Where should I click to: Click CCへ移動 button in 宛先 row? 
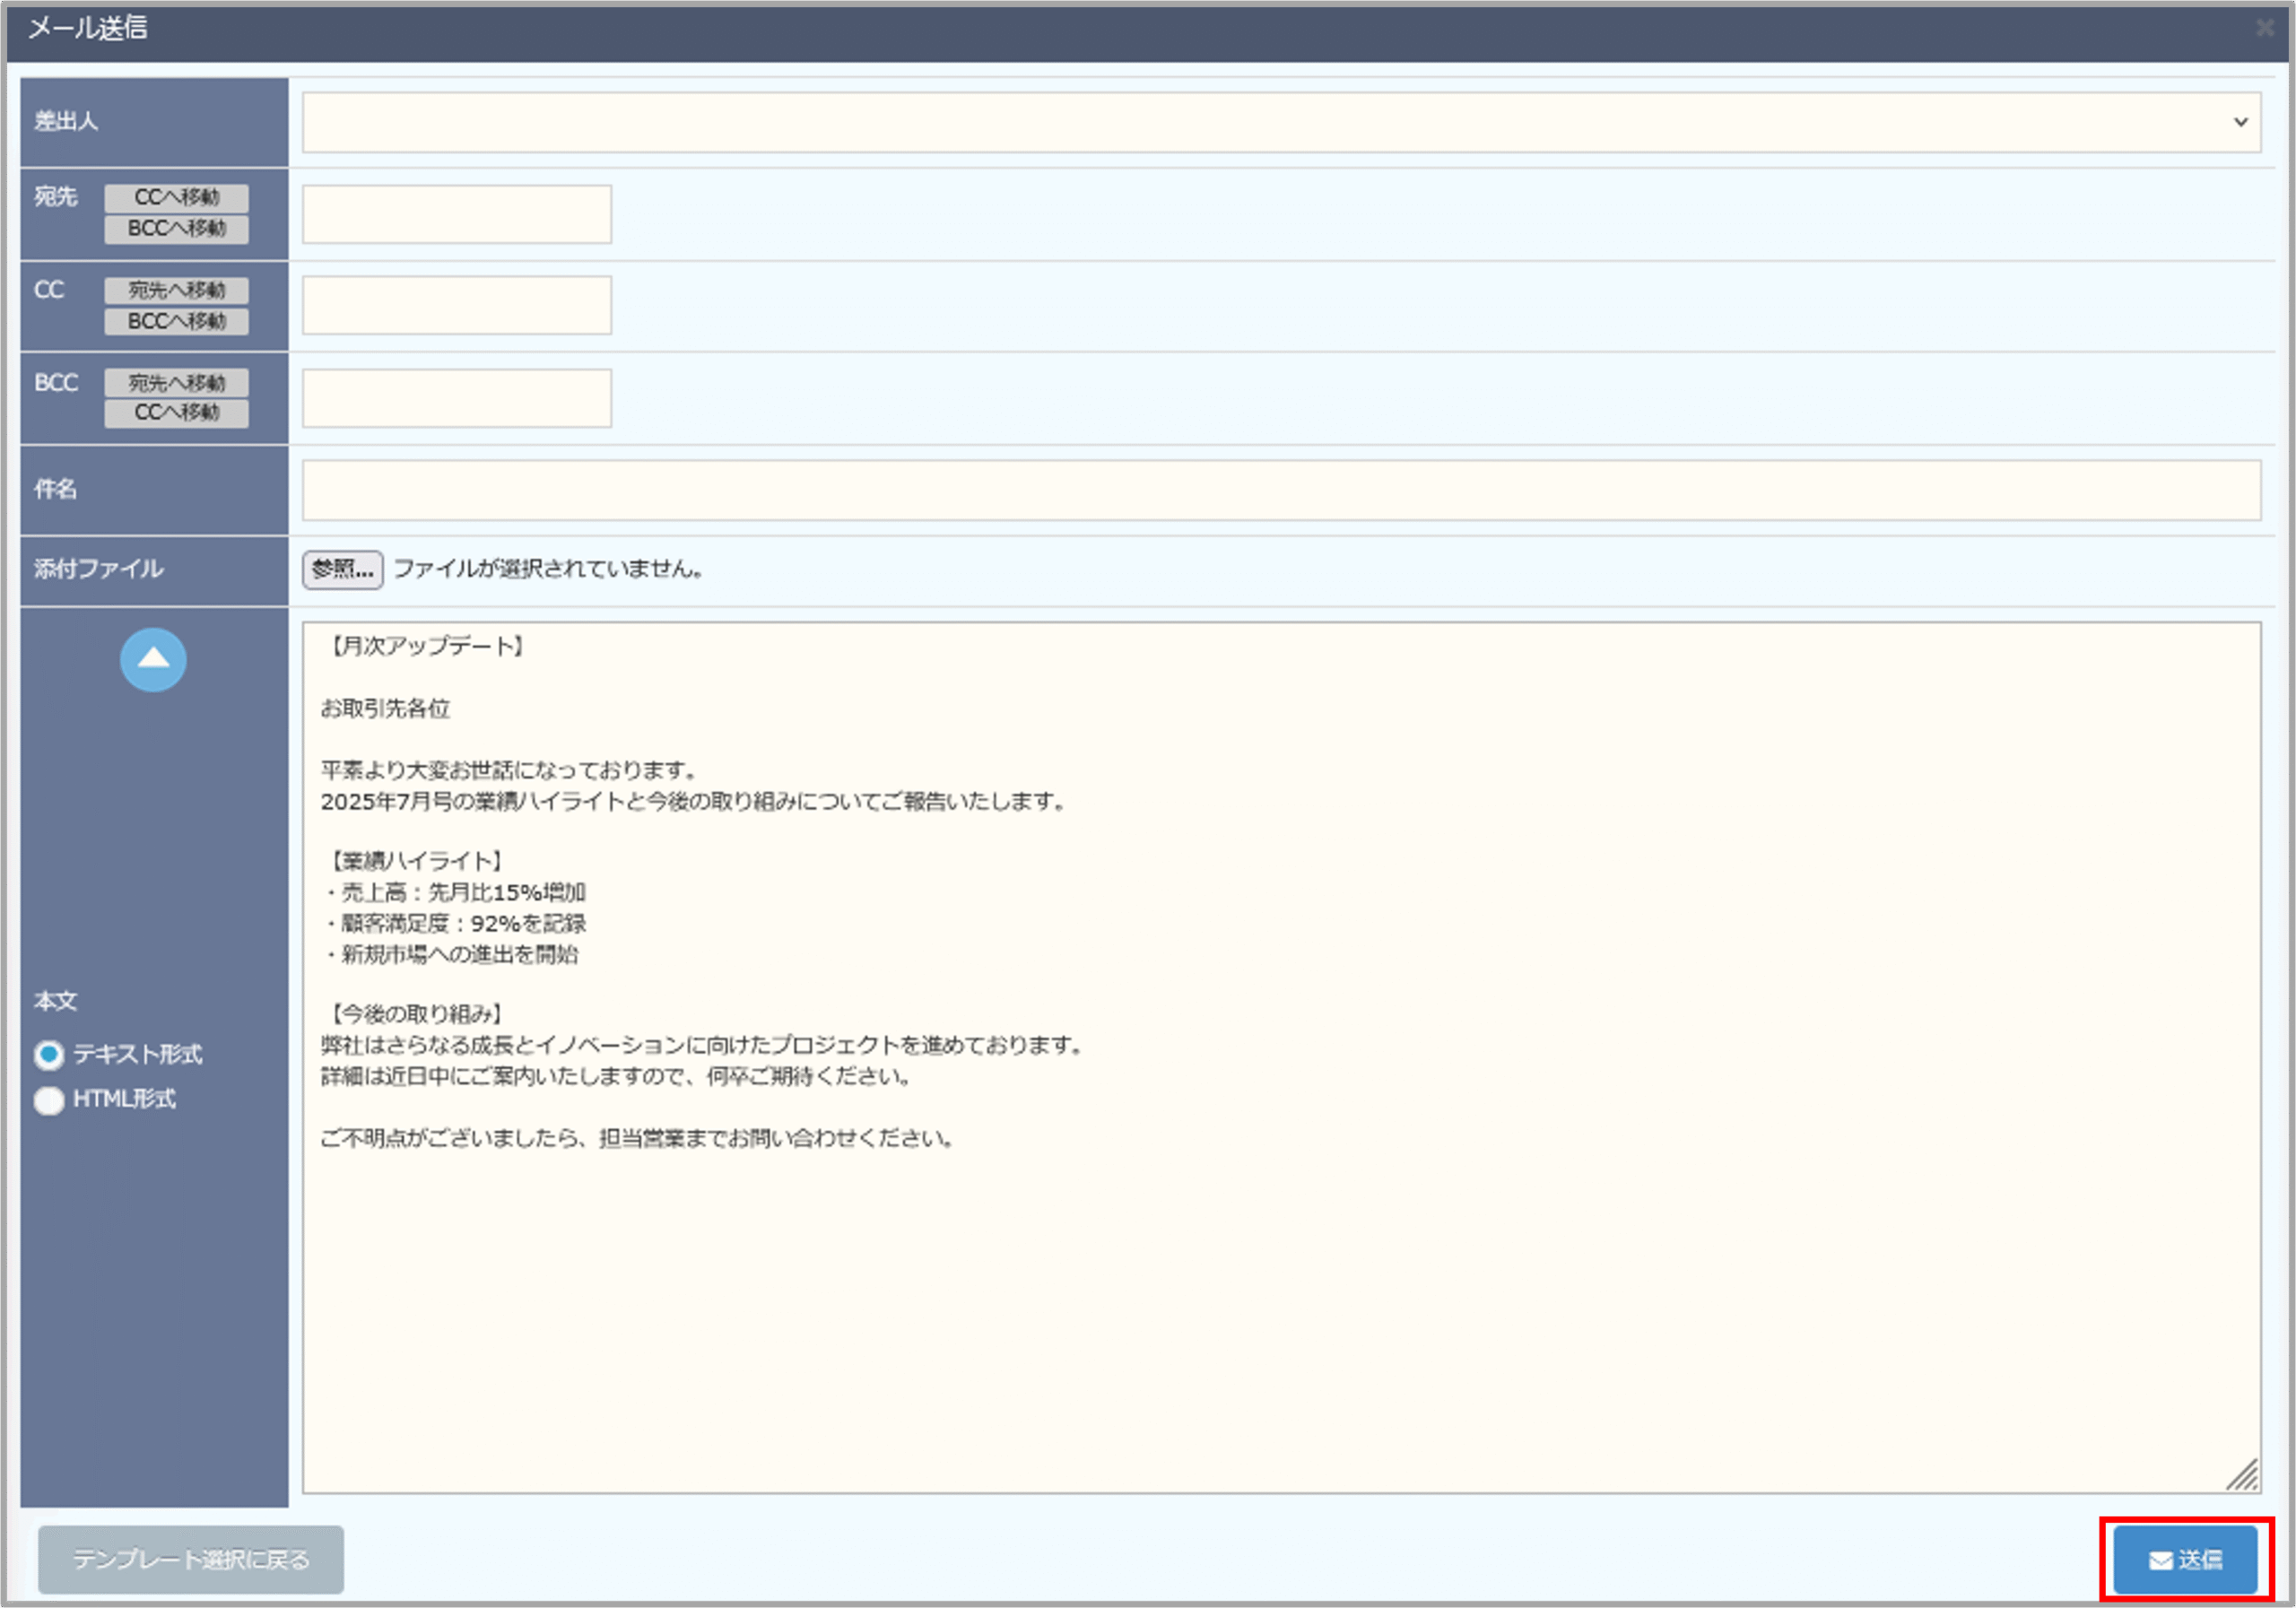tap(176, 197)
